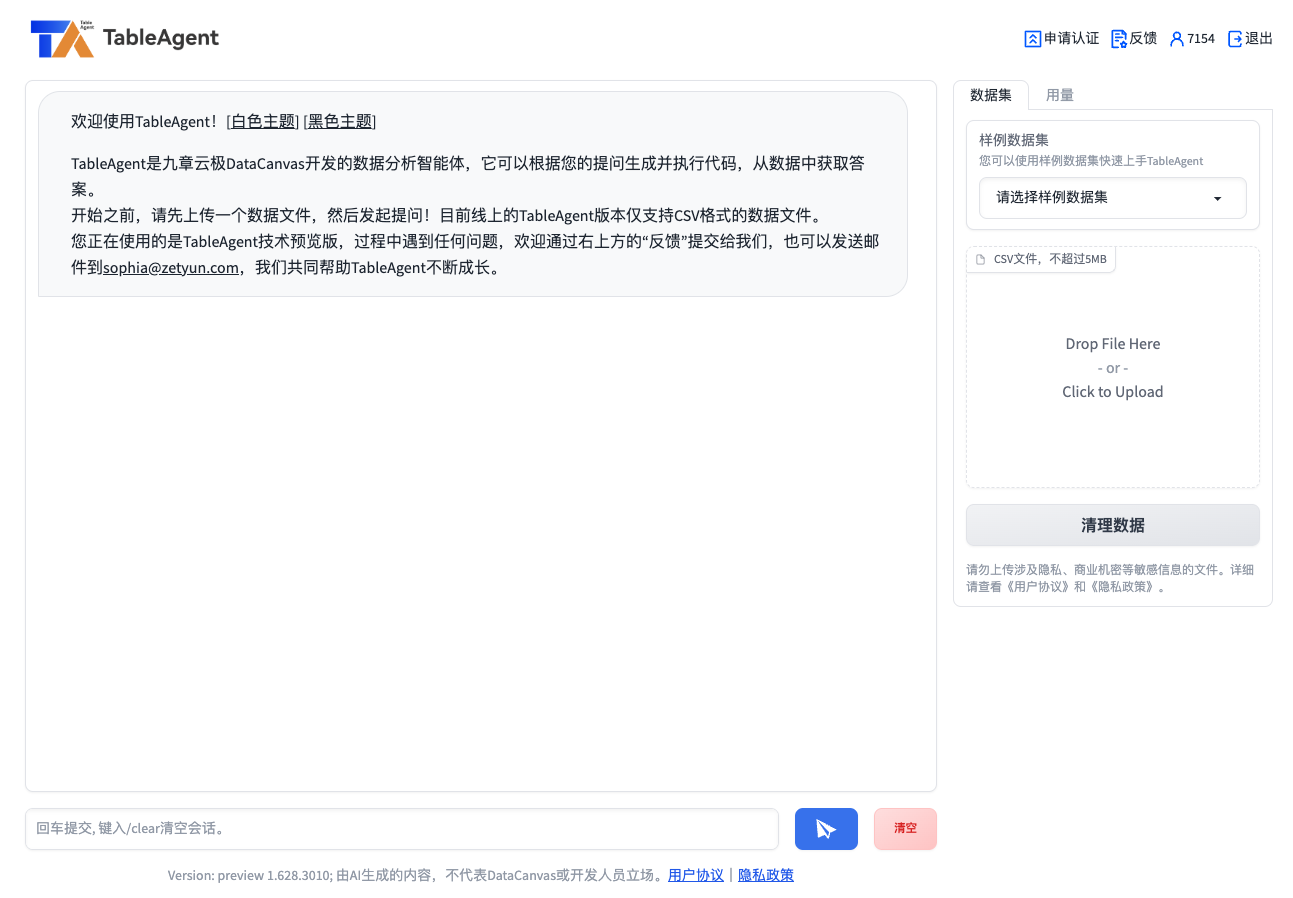Click 退出 to log out
This screenshot has width=1293, height=898.
pyautogui.click(x=1259, y=39)
